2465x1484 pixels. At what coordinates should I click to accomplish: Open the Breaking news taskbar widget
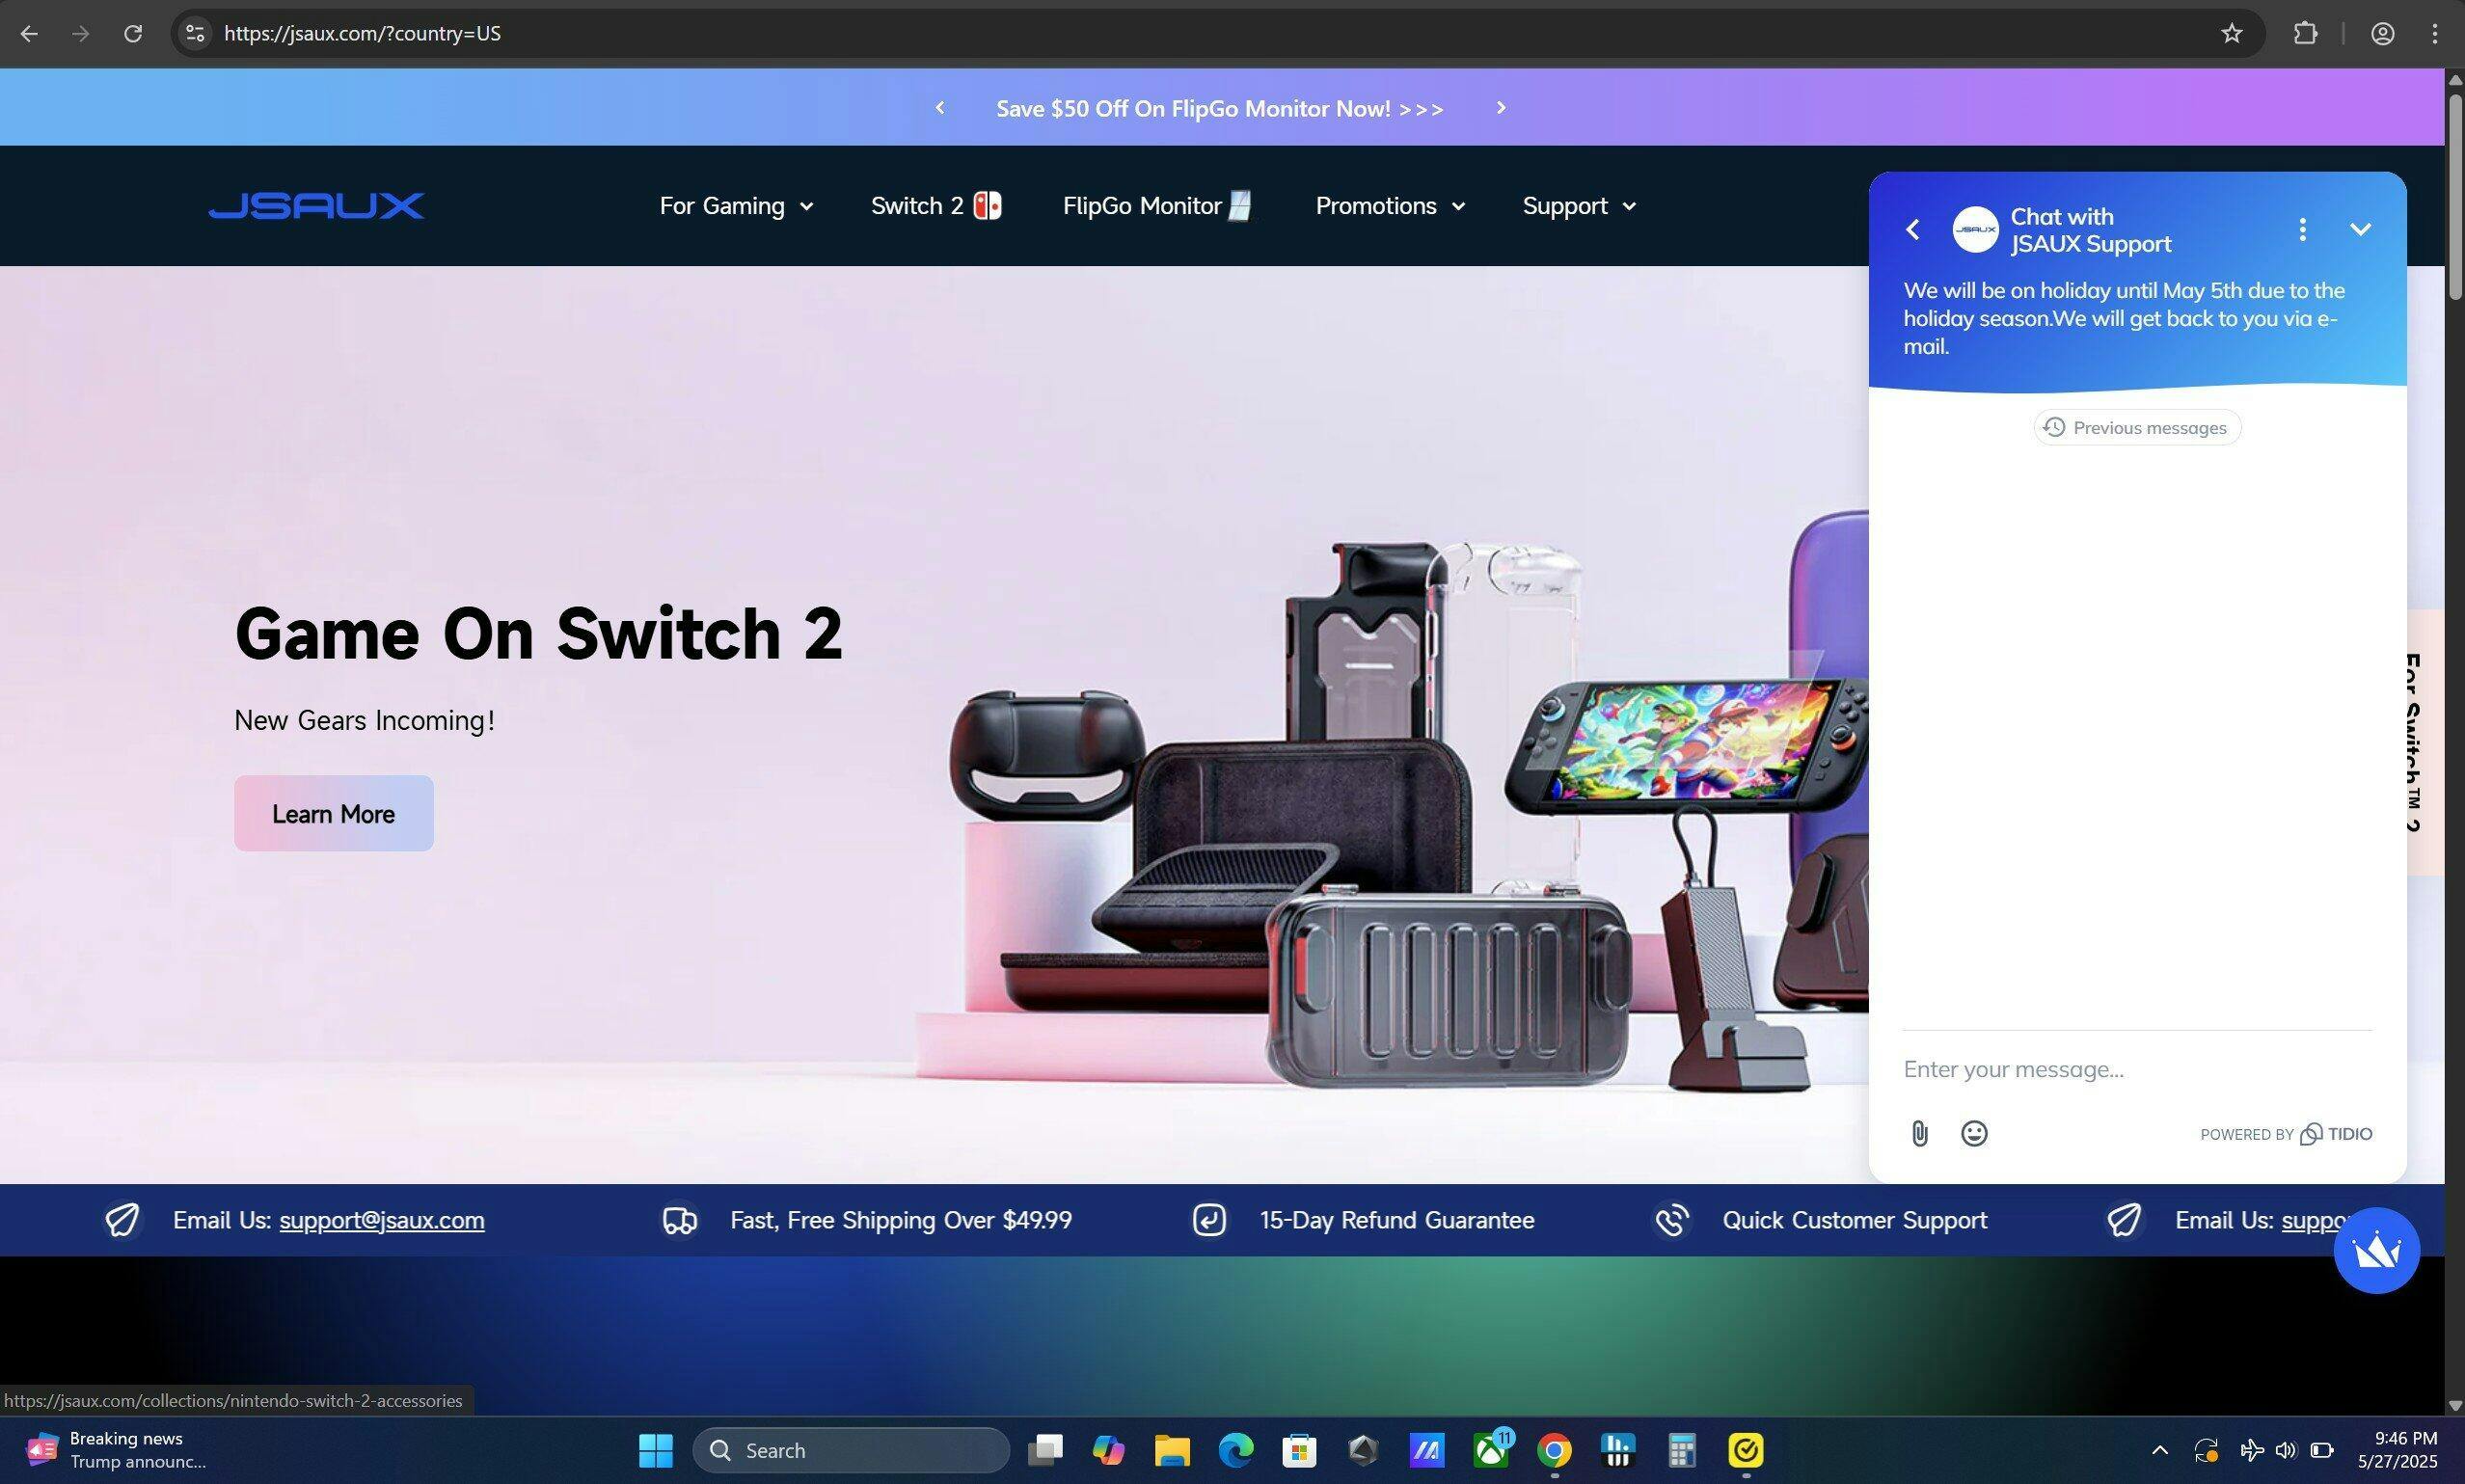click(x=115, y=1450)
